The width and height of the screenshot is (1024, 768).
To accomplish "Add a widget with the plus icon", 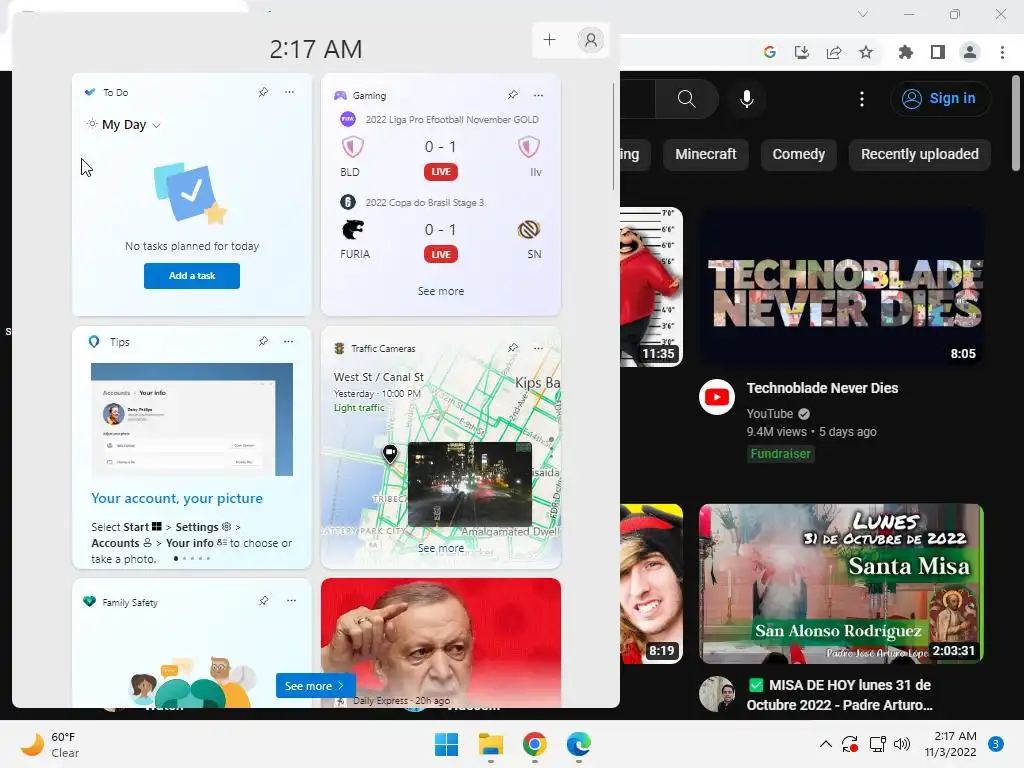I will [549, 40].
